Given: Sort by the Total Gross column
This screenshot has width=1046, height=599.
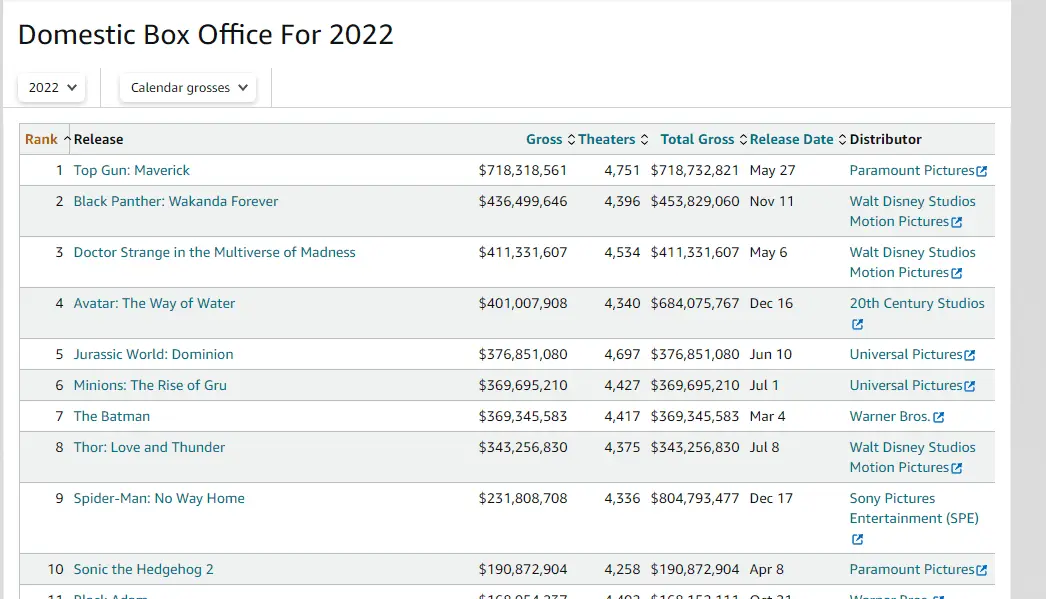Looking at the screenshot, I should pyautogui.click(x=697, y=139).
